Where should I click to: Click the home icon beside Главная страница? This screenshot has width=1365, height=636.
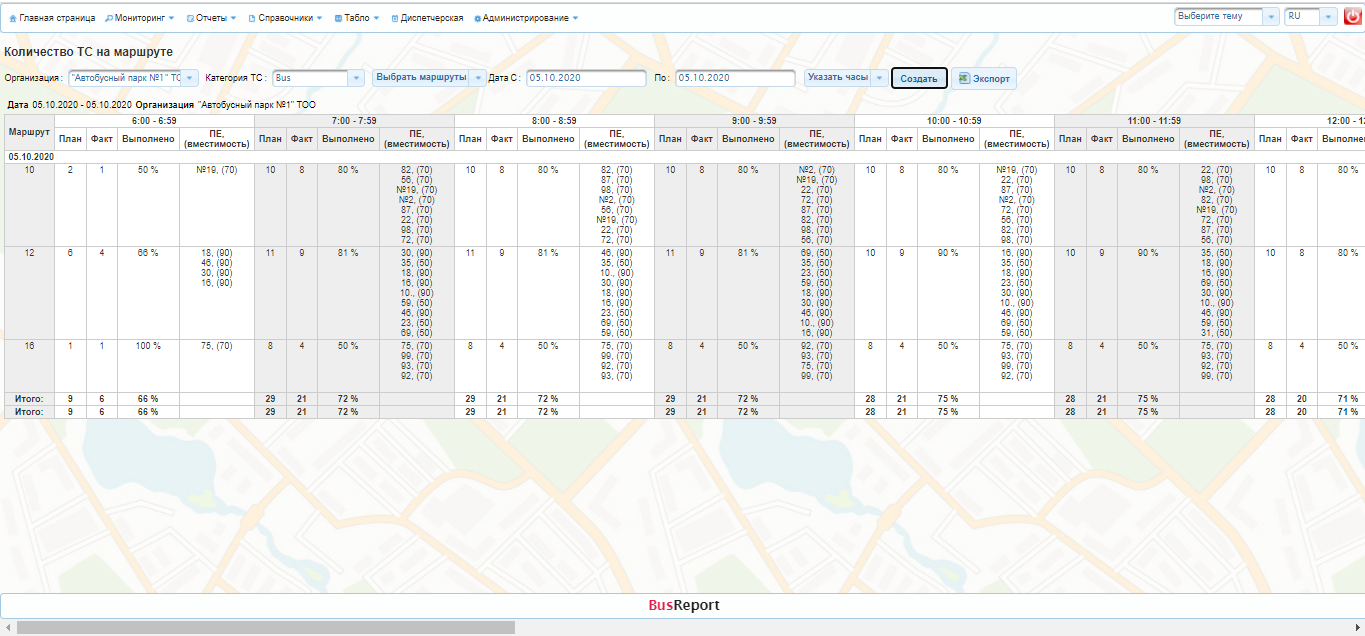(12, 18)
